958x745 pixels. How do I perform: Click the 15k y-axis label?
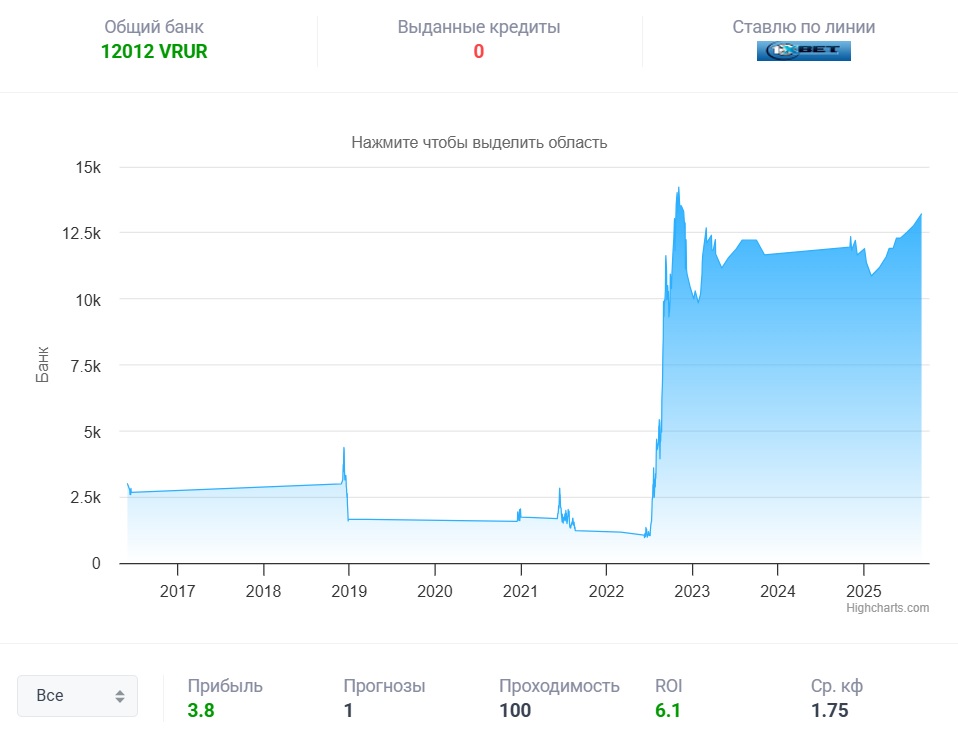[89, 167]
